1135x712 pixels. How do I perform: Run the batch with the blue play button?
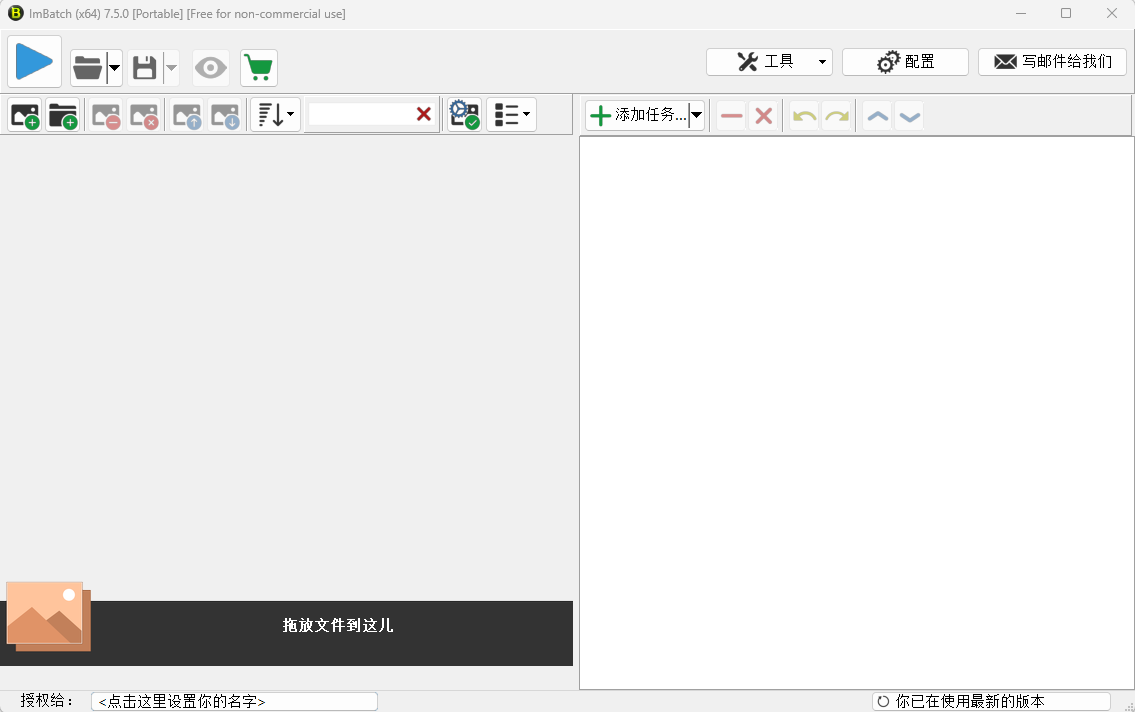coord(34,62)
